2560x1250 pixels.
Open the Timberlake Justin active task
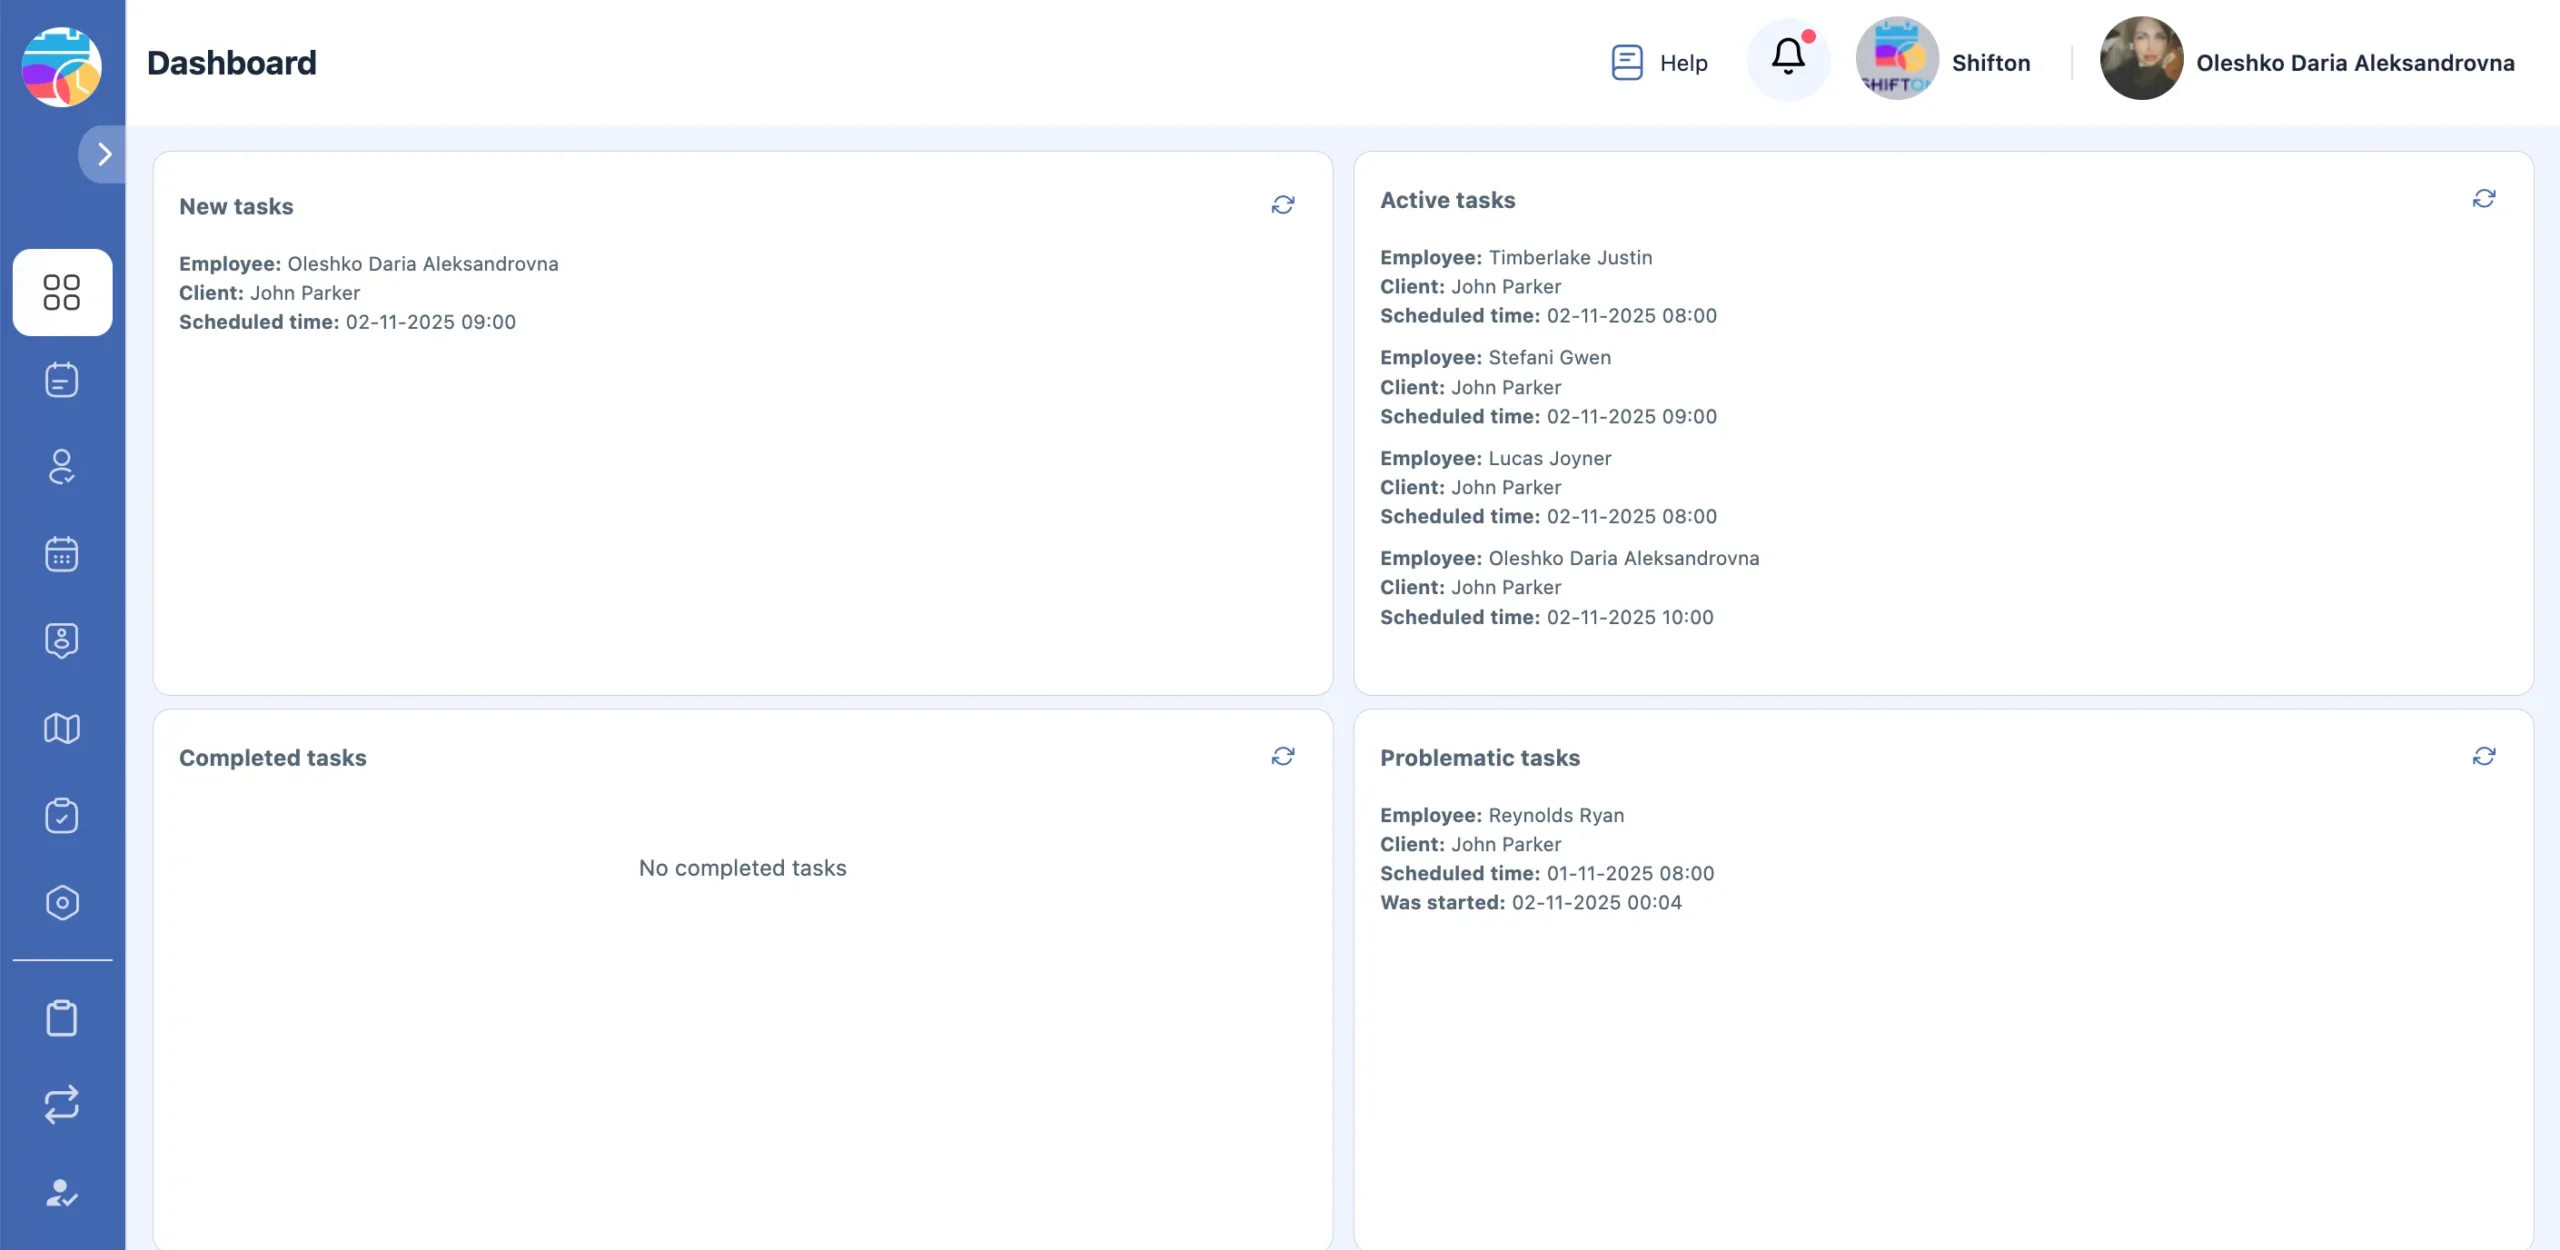tap(1548, 286)
